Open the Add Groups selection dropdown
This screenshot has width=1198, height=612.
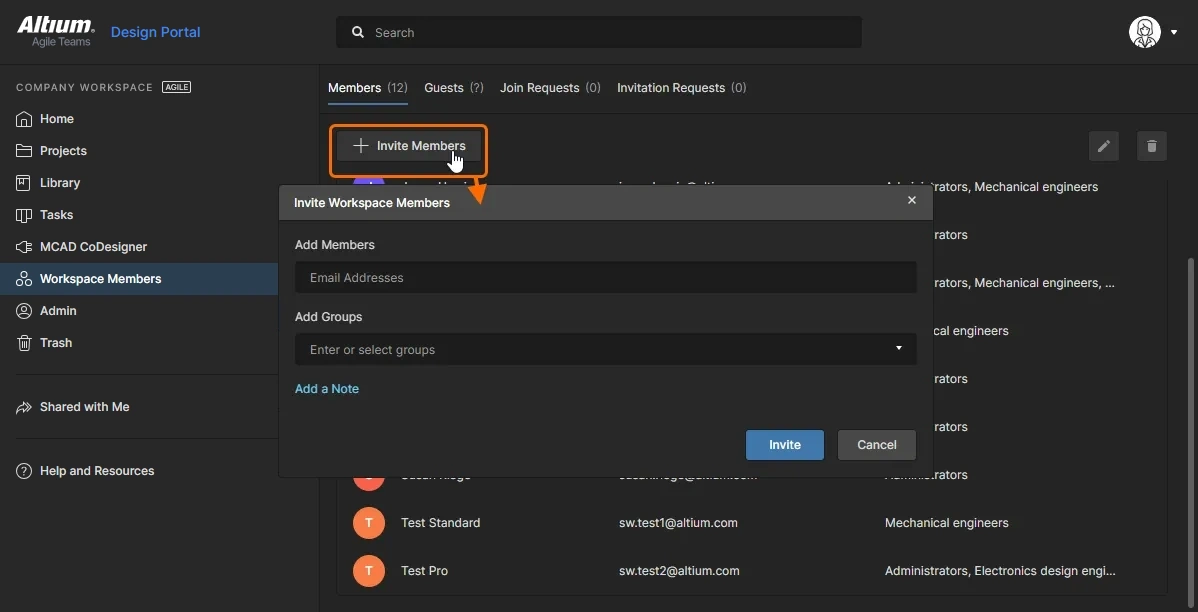[x=898, y=348]
